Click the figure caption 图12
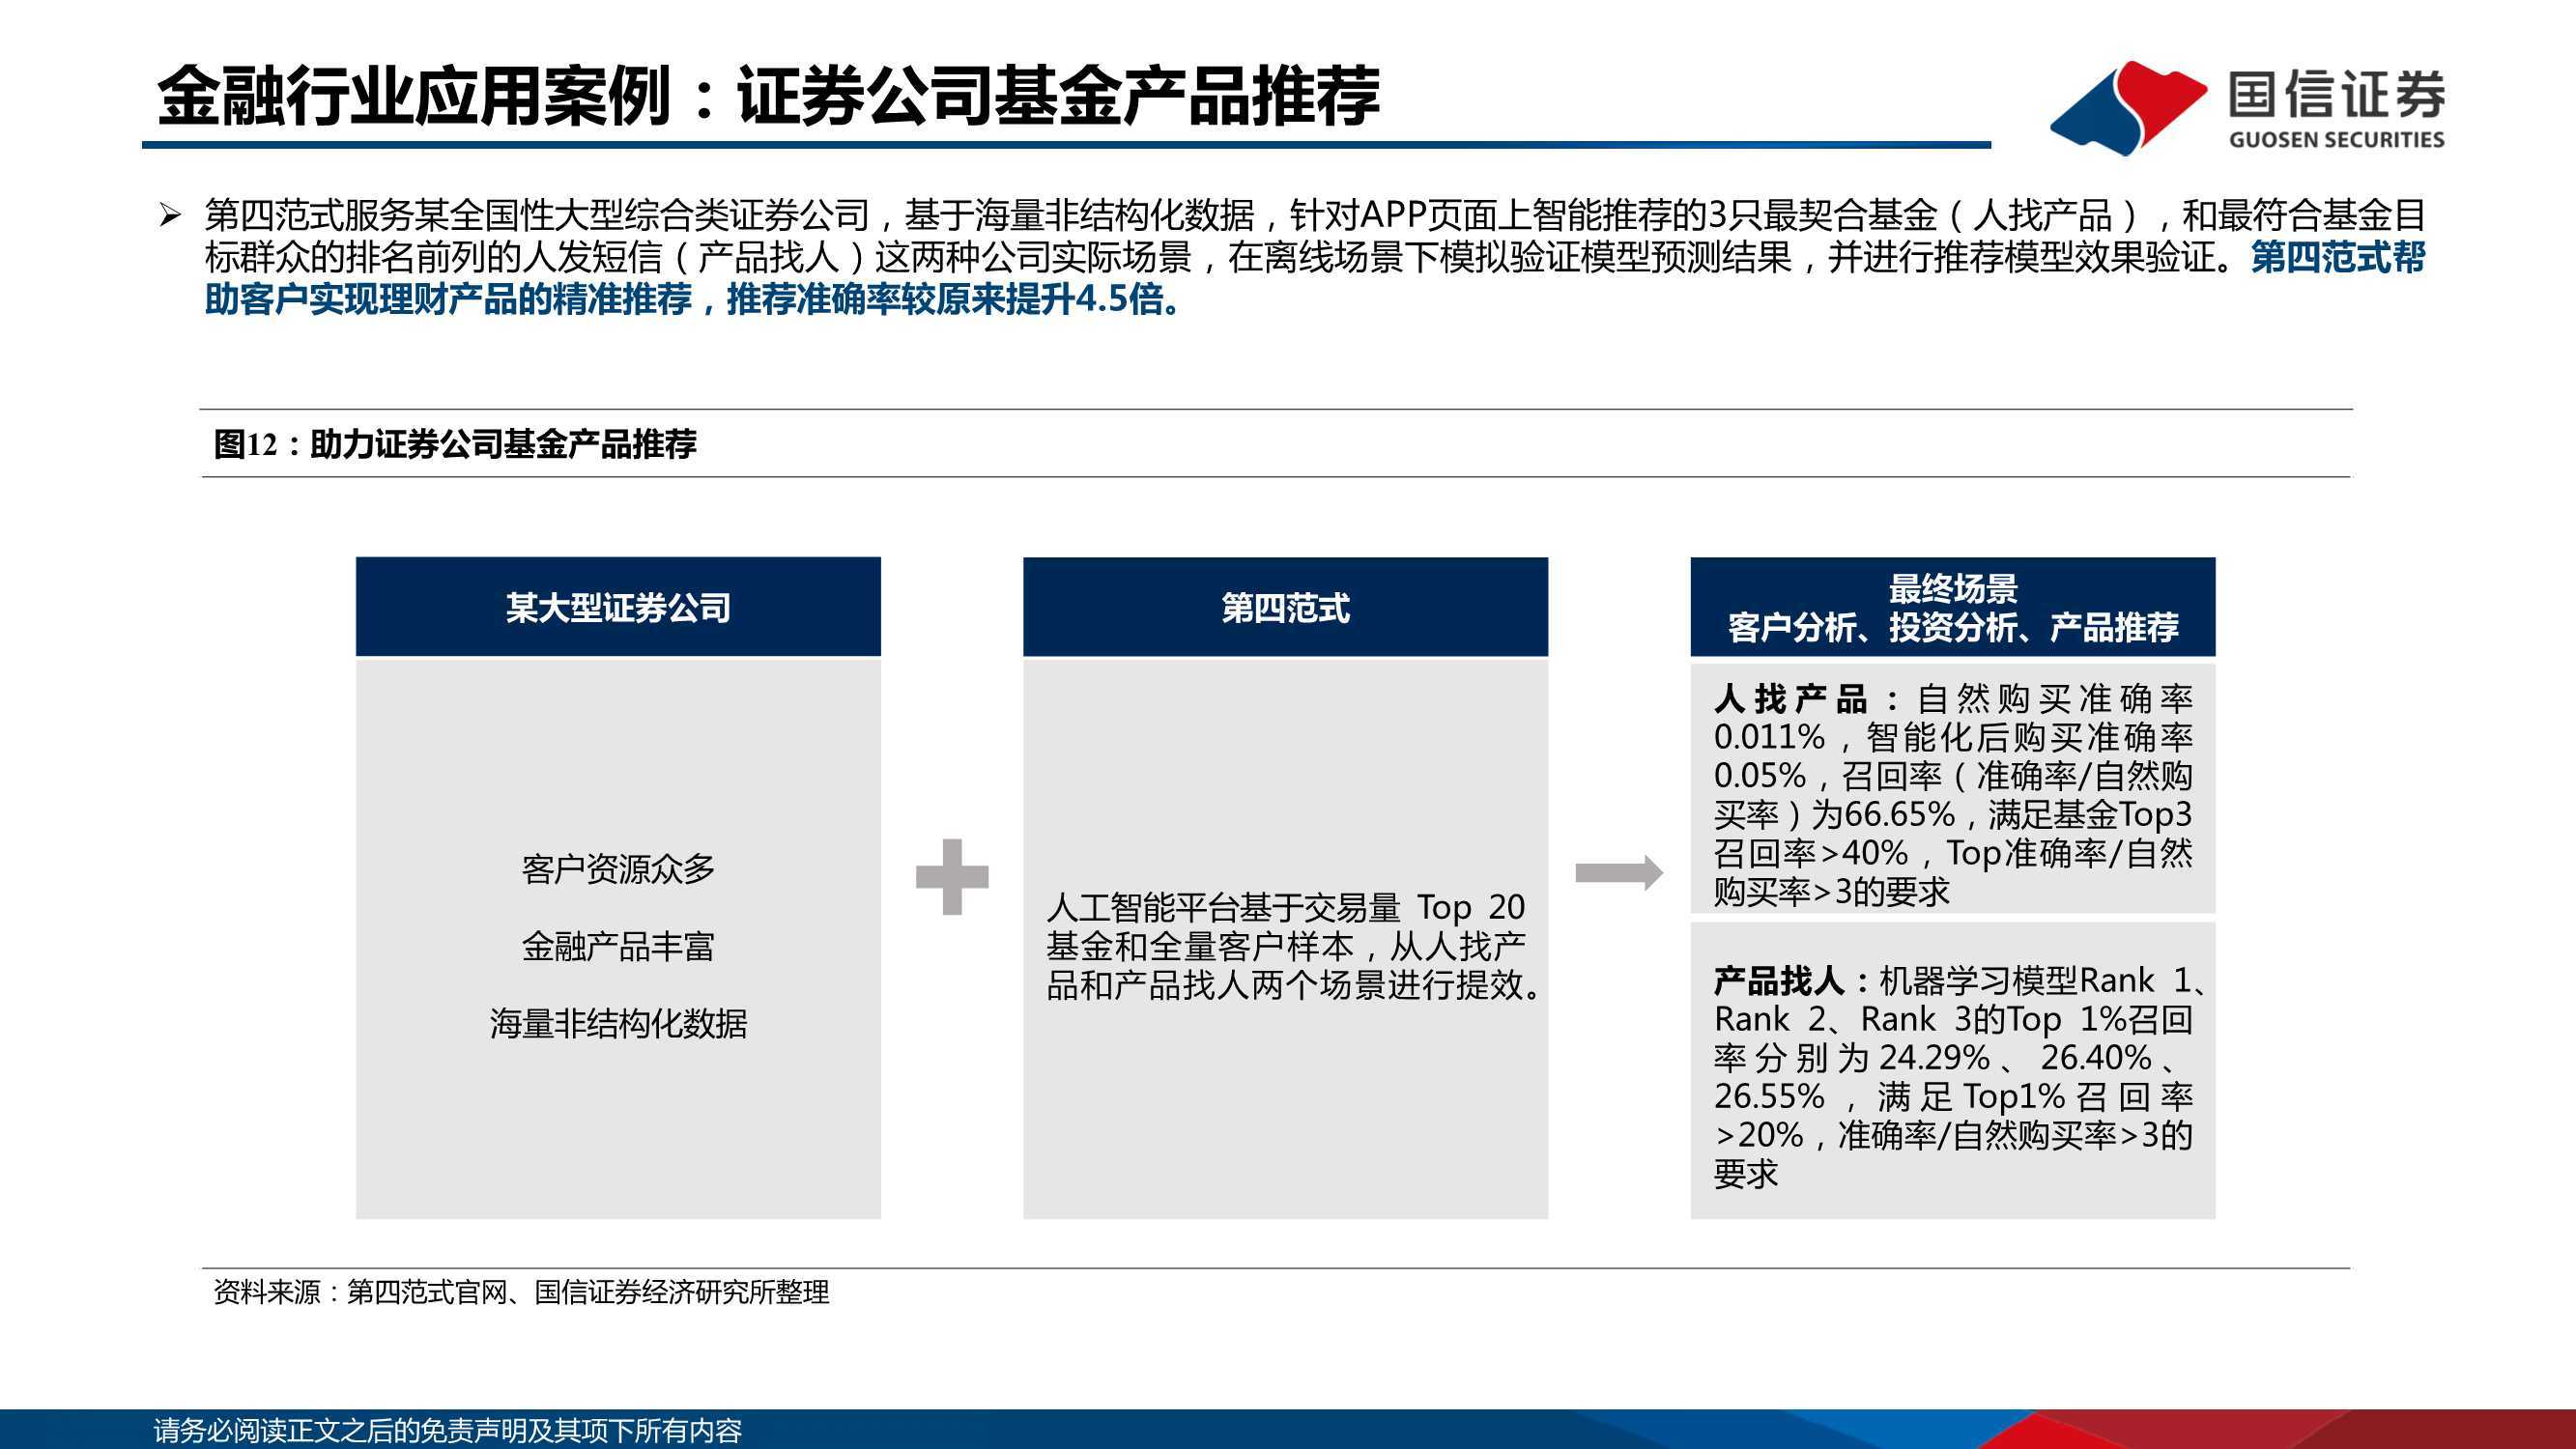This screenshot has height=1449, width=2576. [454, 443]
